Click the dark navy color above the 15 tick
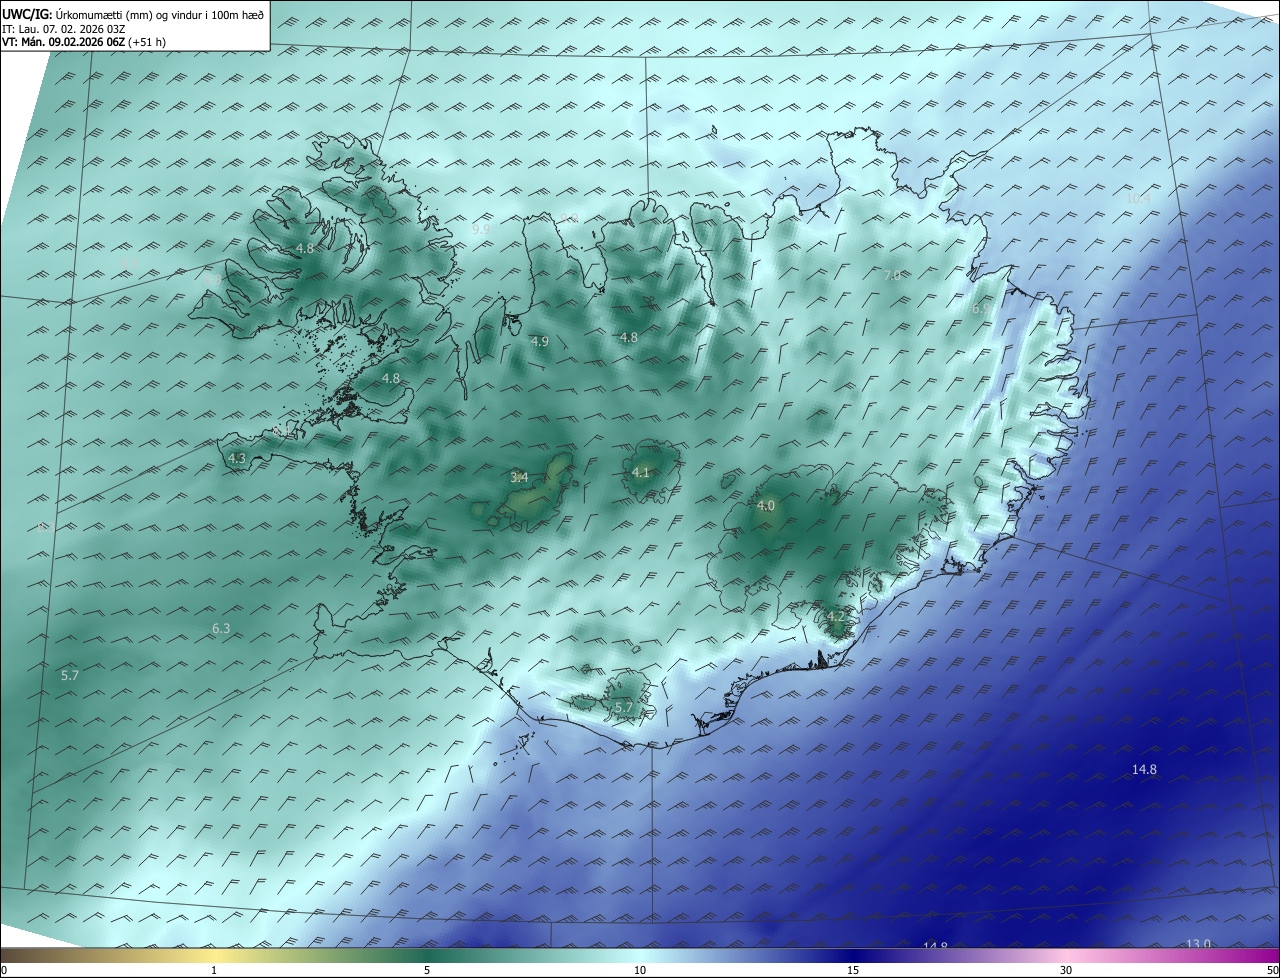The height and width of the screenshot is (978, 1280). pyautogui.click(x=853, y=955)
